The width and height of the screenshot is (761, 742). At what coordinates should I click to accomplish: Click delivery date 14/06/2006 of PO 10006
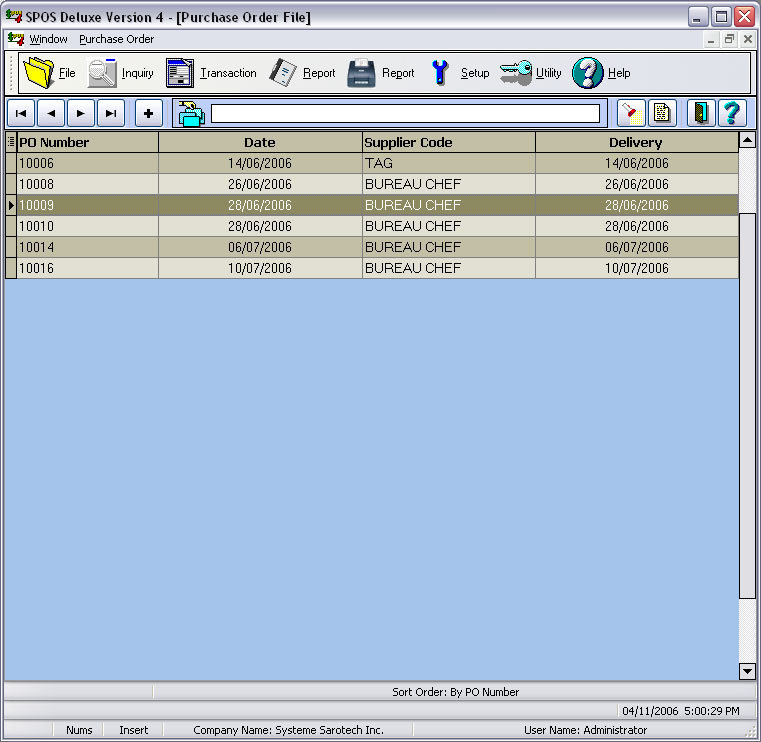point(637,163)
